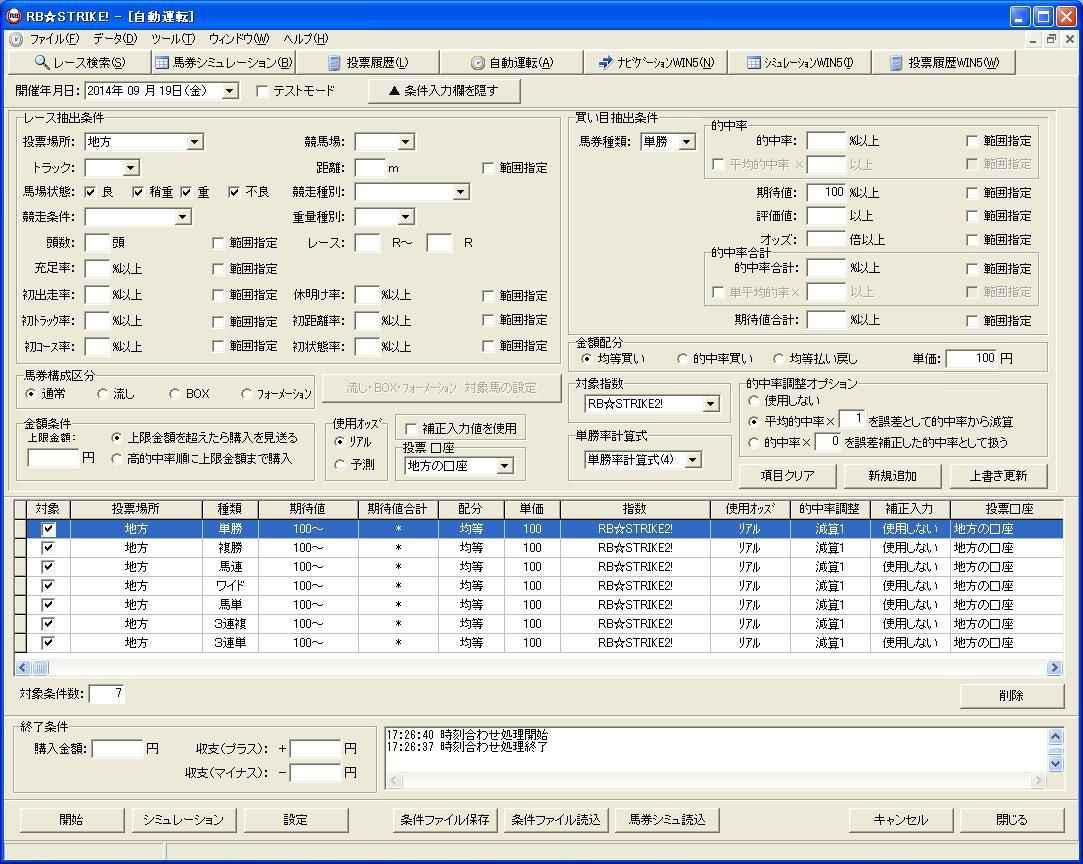Switch to the 投票履歴(L) tab
Screen dimensions: 1083x864
point(367,63)
